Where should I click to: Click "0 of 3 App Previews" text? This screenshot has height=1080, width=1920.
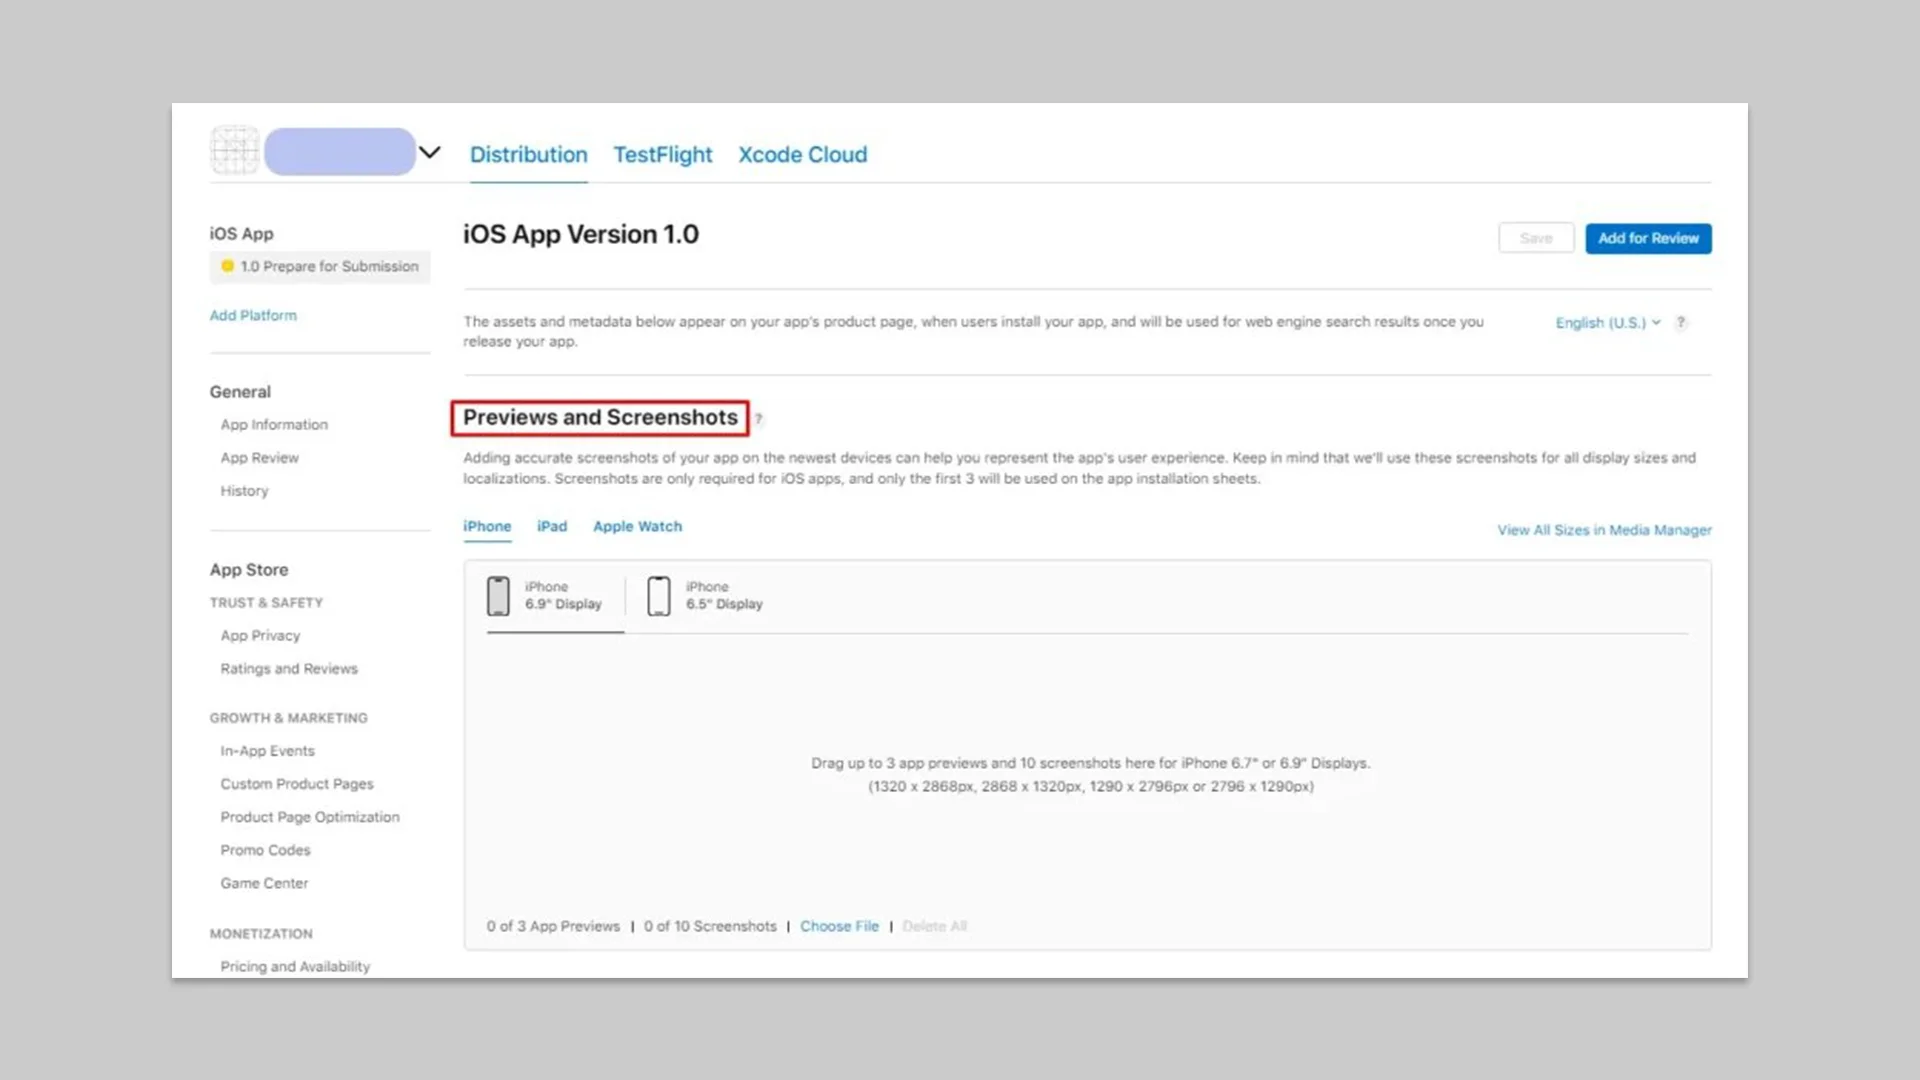click(x=553, y=926)
